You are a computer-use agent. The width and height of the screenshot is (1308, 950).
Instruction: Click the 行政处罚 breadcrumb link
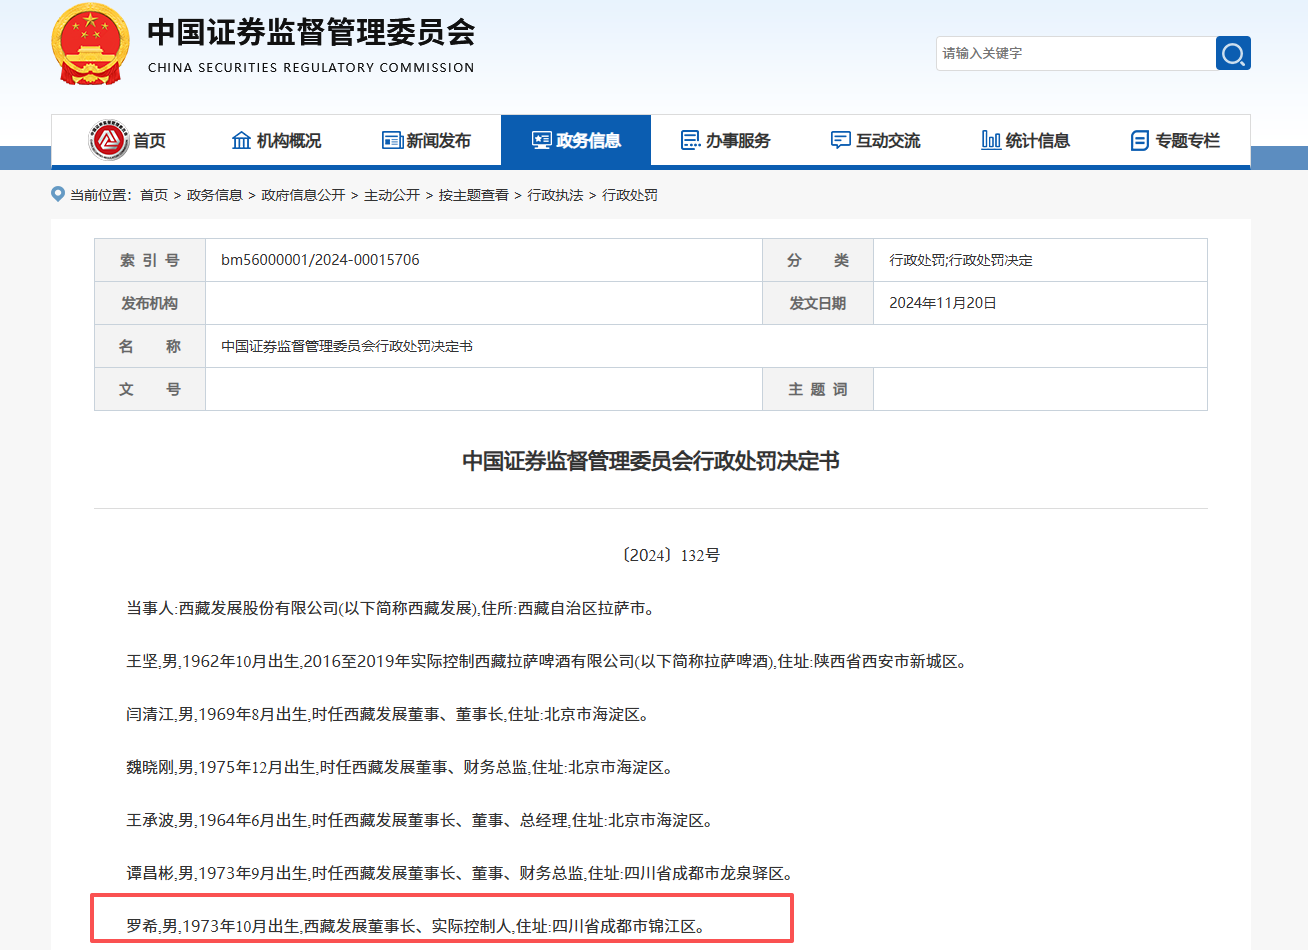point(630,195)
